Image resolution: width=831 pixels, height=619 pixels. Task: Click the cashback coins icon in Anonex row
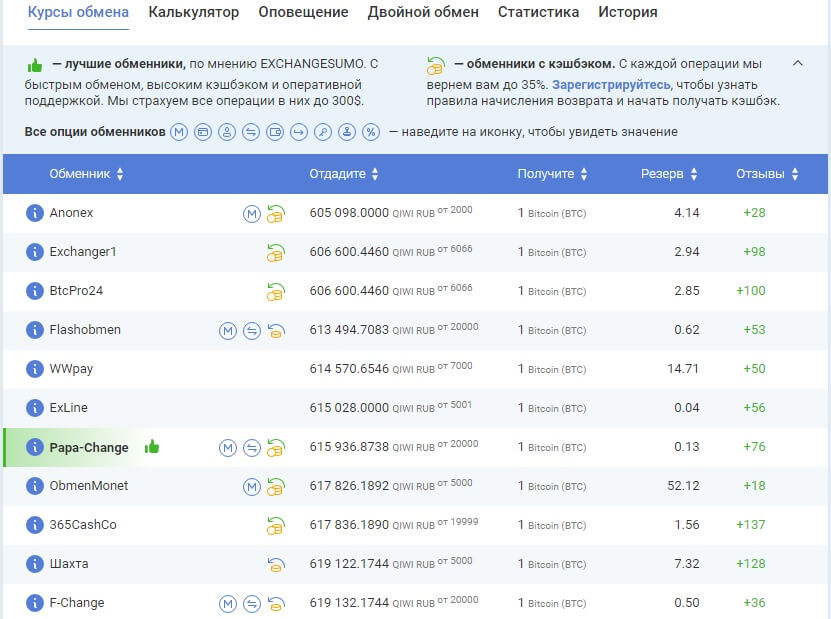coord(276,214)
